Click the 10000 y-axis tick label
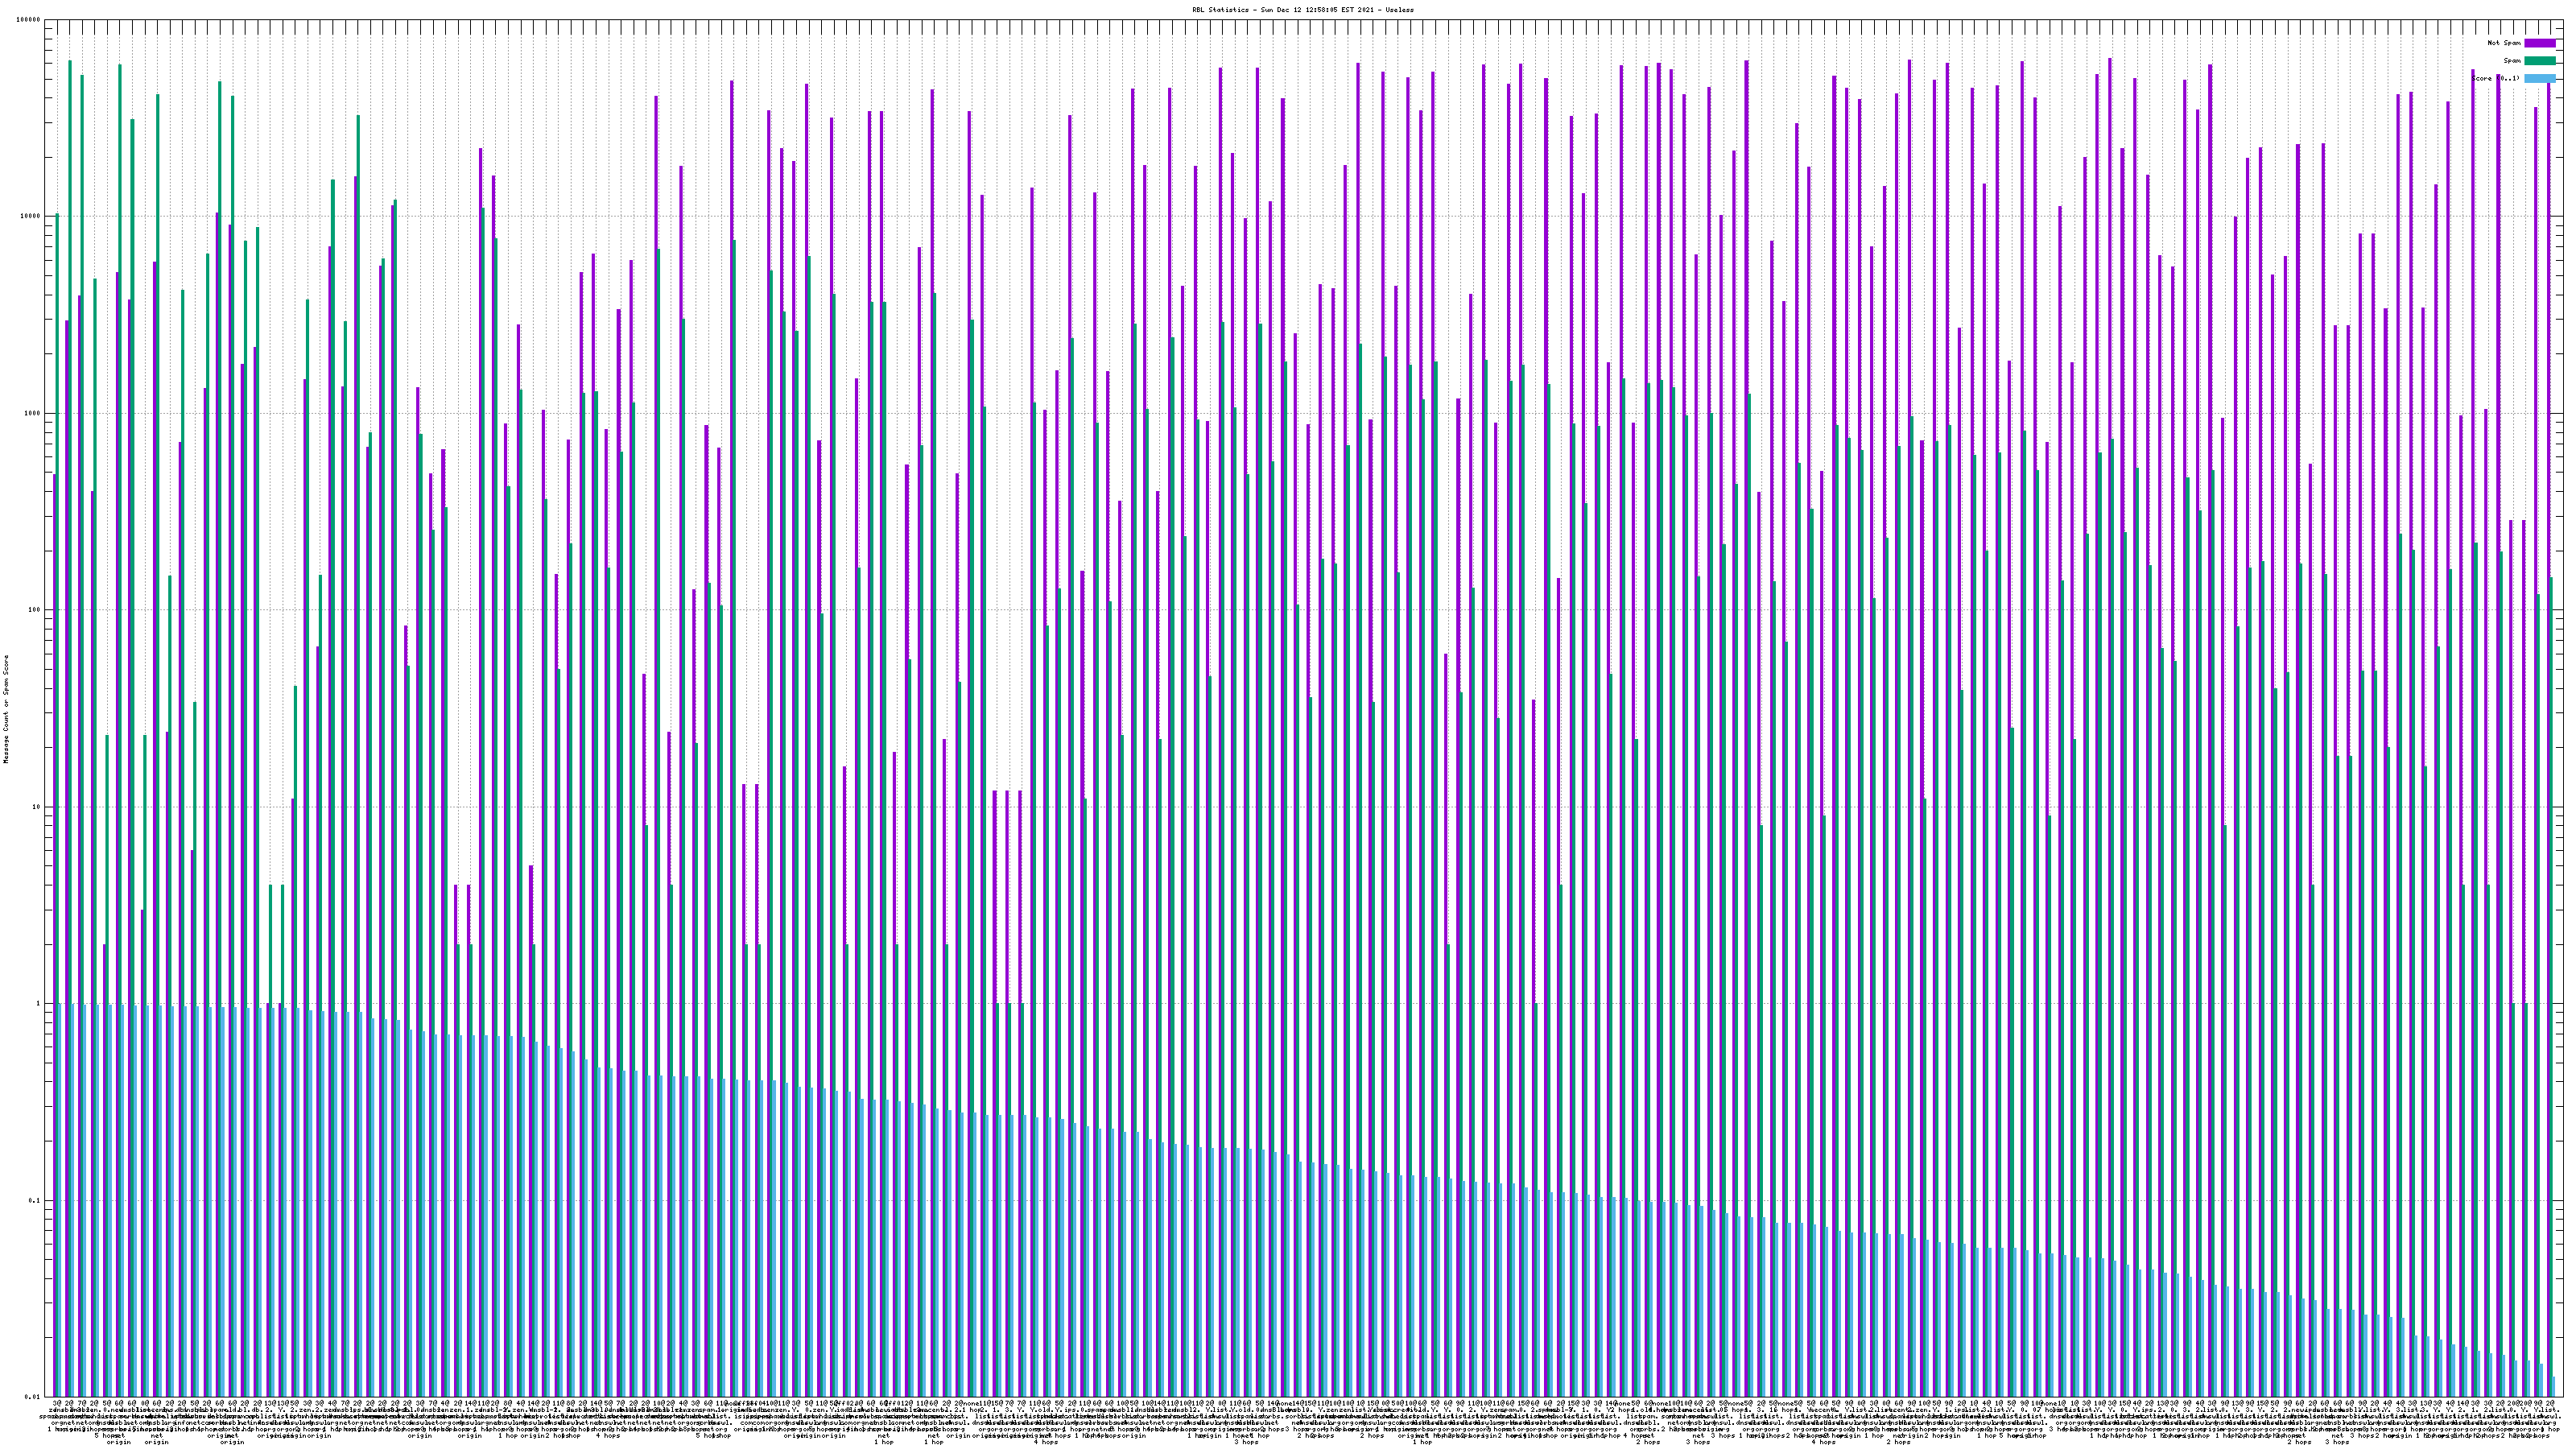 pos(31,217)
